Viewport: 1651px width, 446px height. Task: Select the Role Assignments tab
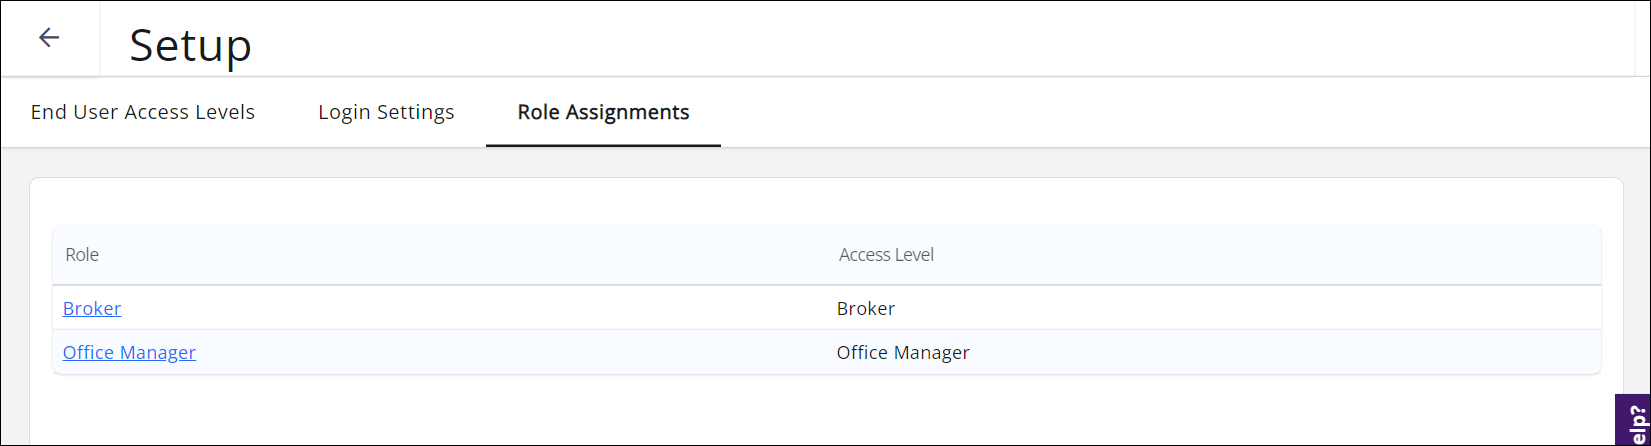pos(603,112)
